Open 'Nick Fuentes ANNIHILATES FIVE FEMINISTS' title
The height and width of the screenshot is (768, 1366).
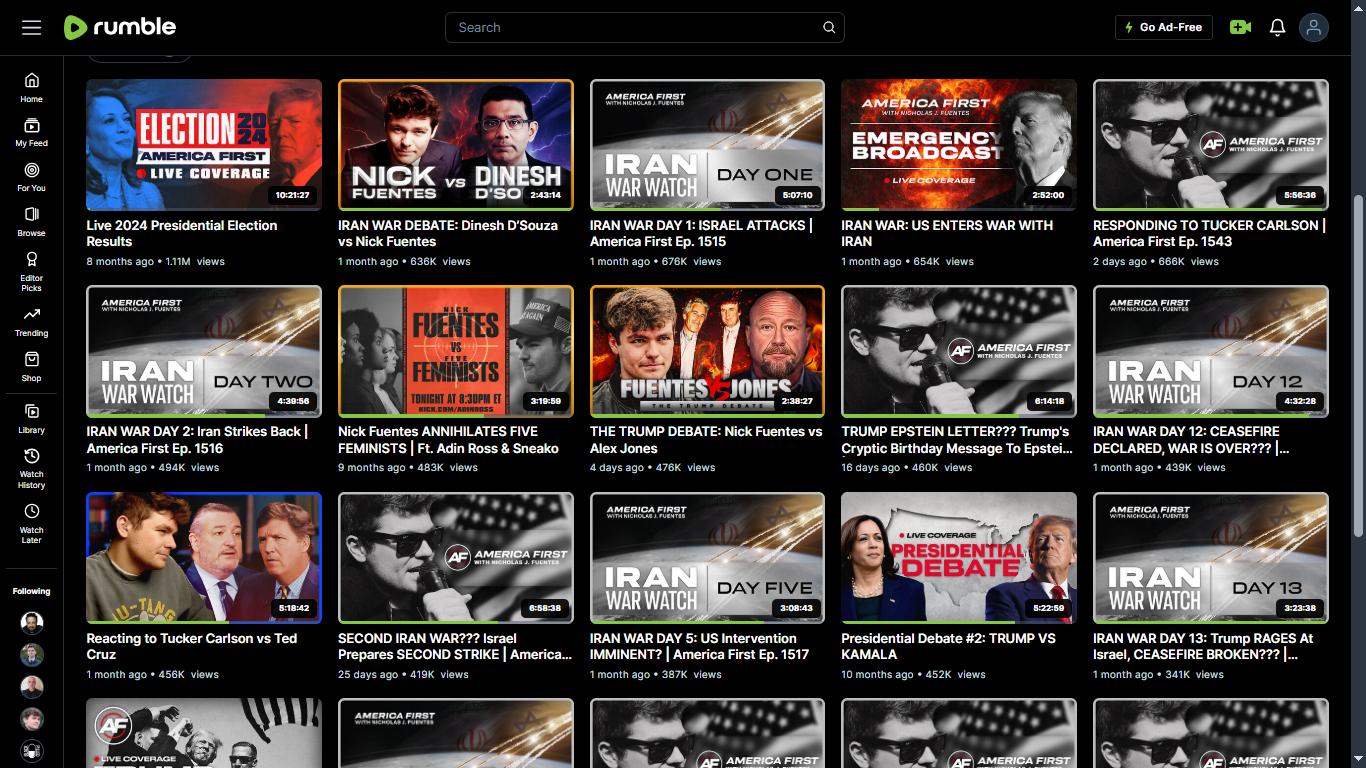point(448,440)
